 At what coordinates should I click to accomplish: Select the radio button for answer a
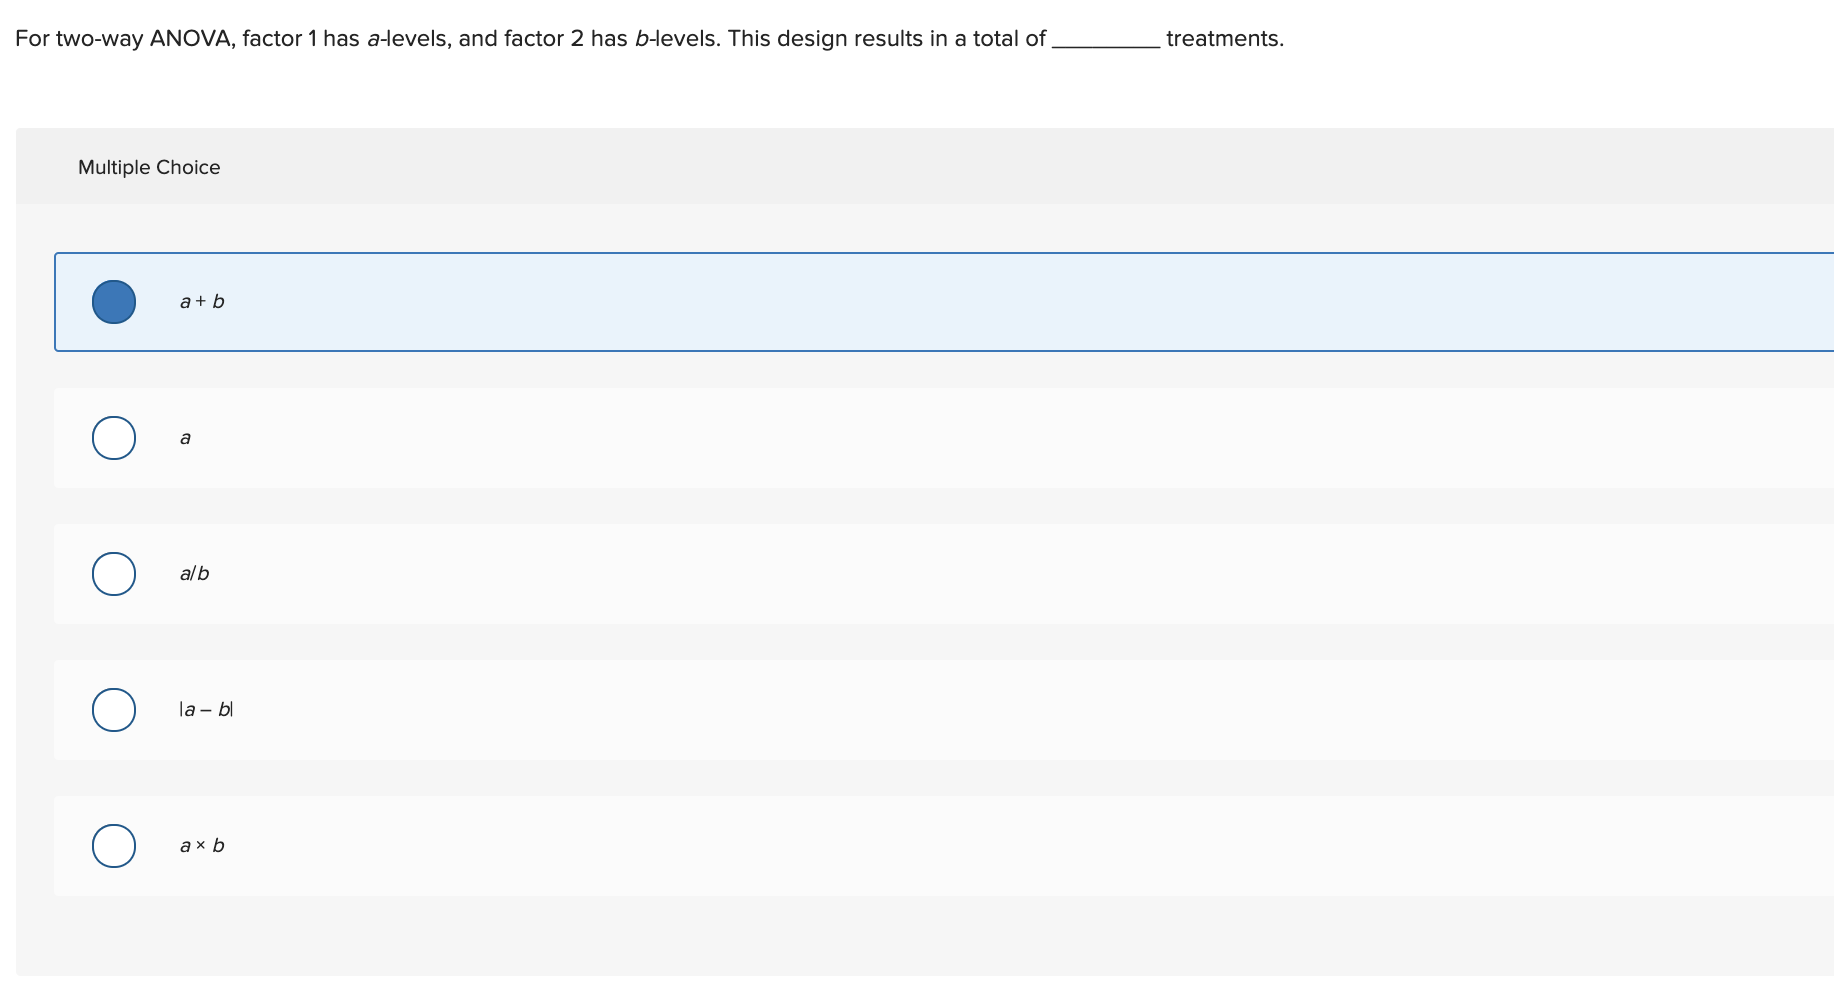113,437
